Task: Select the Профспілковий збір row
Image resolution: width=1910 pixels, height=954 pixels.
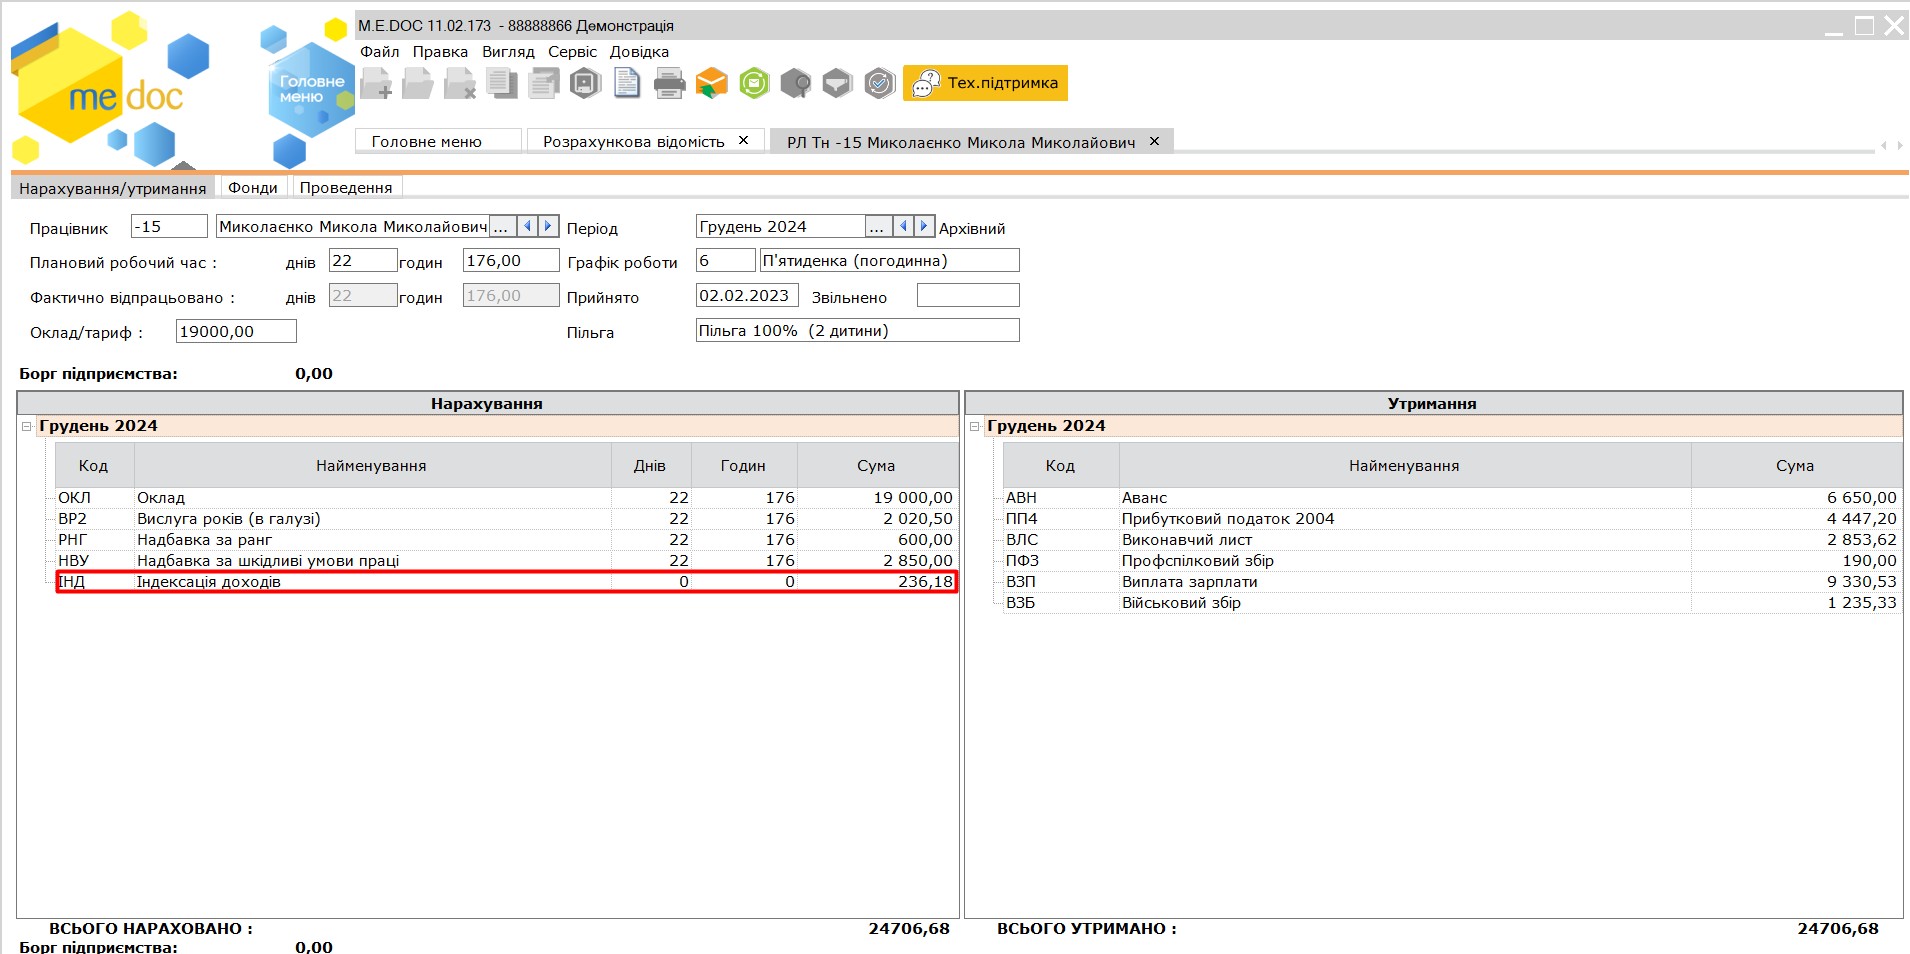Action: coord(1453,561)
